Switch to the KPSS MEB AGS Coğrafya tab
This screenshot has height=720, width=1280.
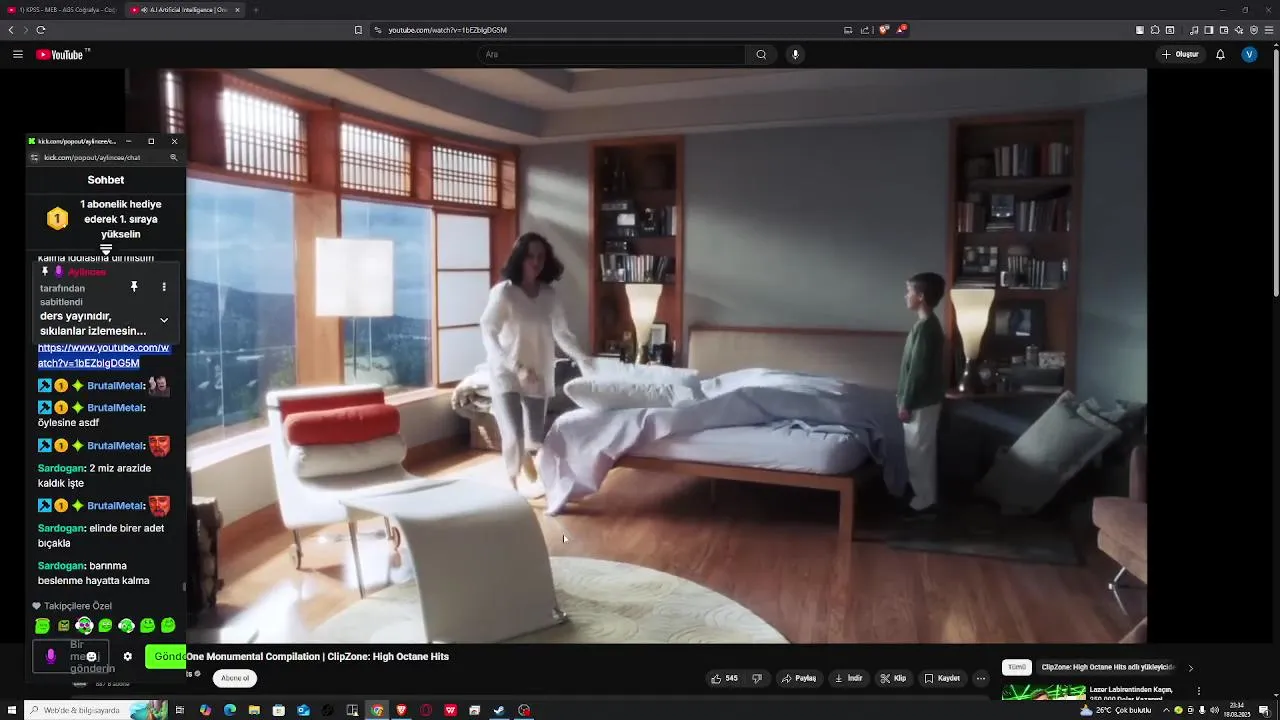coord(64,10)
